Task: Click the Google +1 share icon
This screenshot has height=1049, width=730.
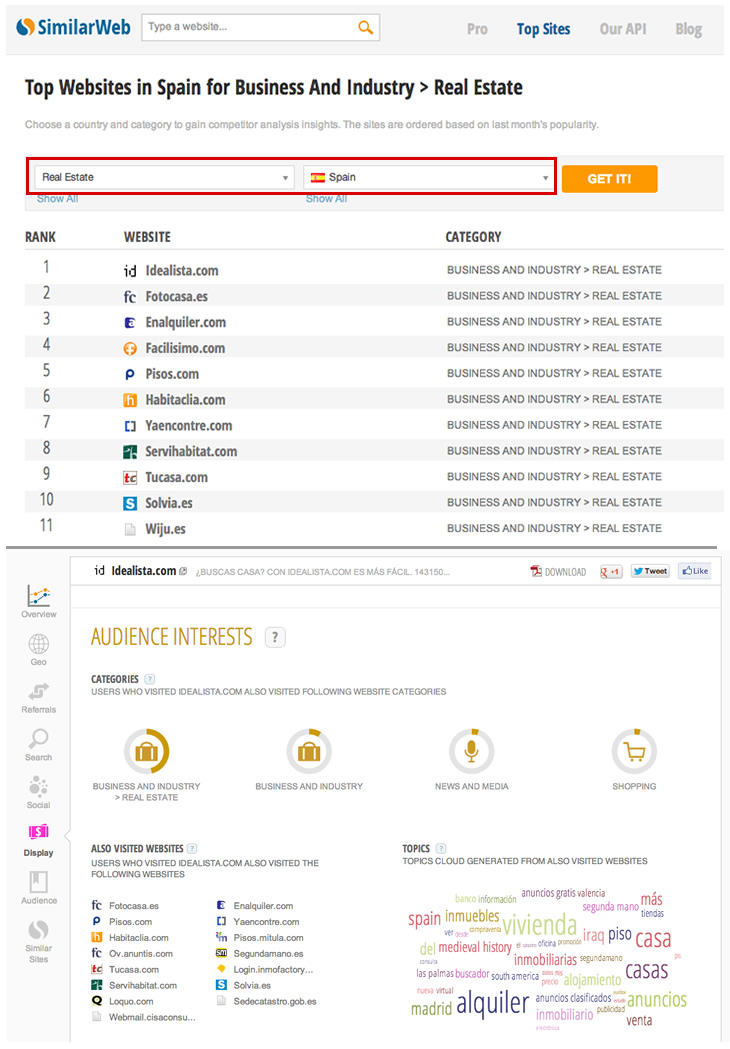Action: coord(611,571)
